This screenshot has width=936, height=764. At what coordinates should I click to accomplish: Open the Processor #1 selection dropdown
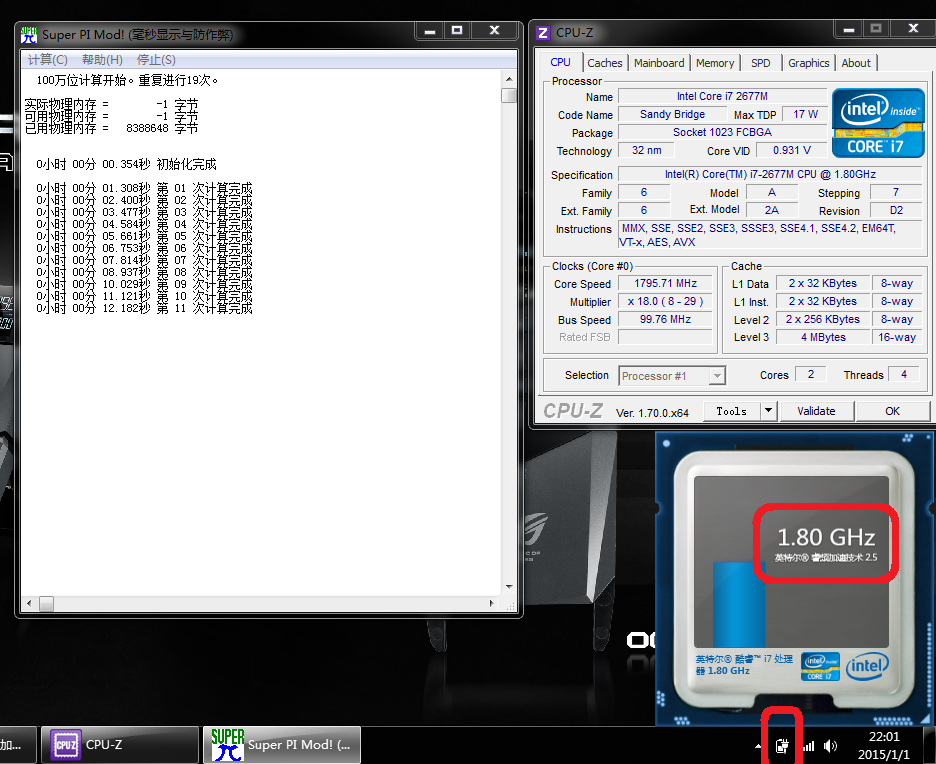pyautogui.click(x=672, y=375)
